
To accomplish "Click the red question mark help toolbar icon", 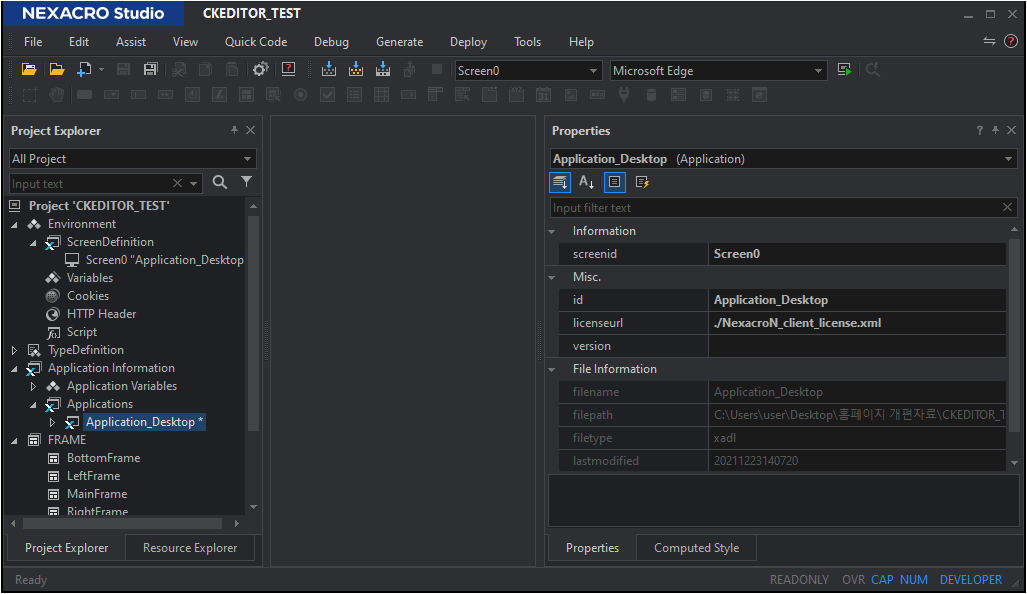I will pyautogui.click(x=289, y=70).
